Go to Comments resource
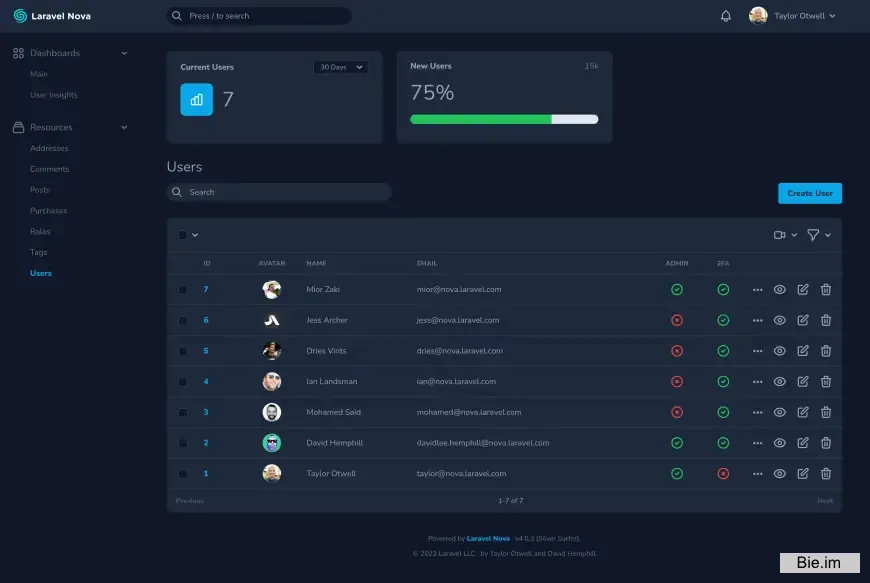 49,169
